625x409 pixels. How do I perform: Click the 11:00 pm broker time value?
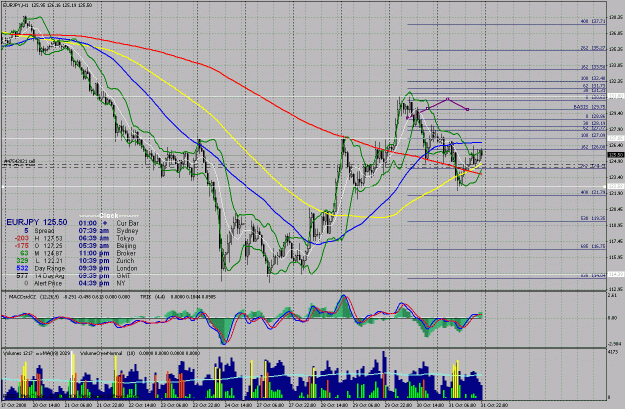(x=94, y=253)
